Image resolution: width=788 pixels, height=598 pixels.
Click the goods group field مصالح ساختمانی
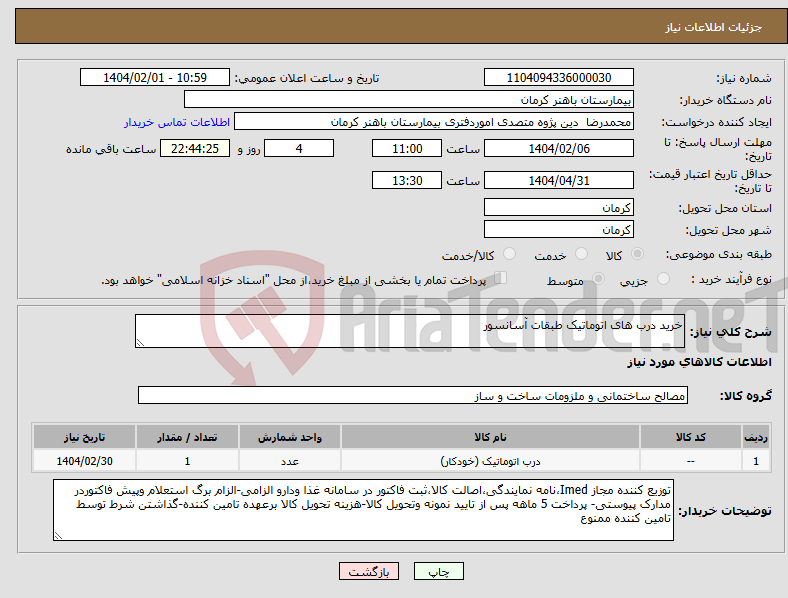[413, 395]
